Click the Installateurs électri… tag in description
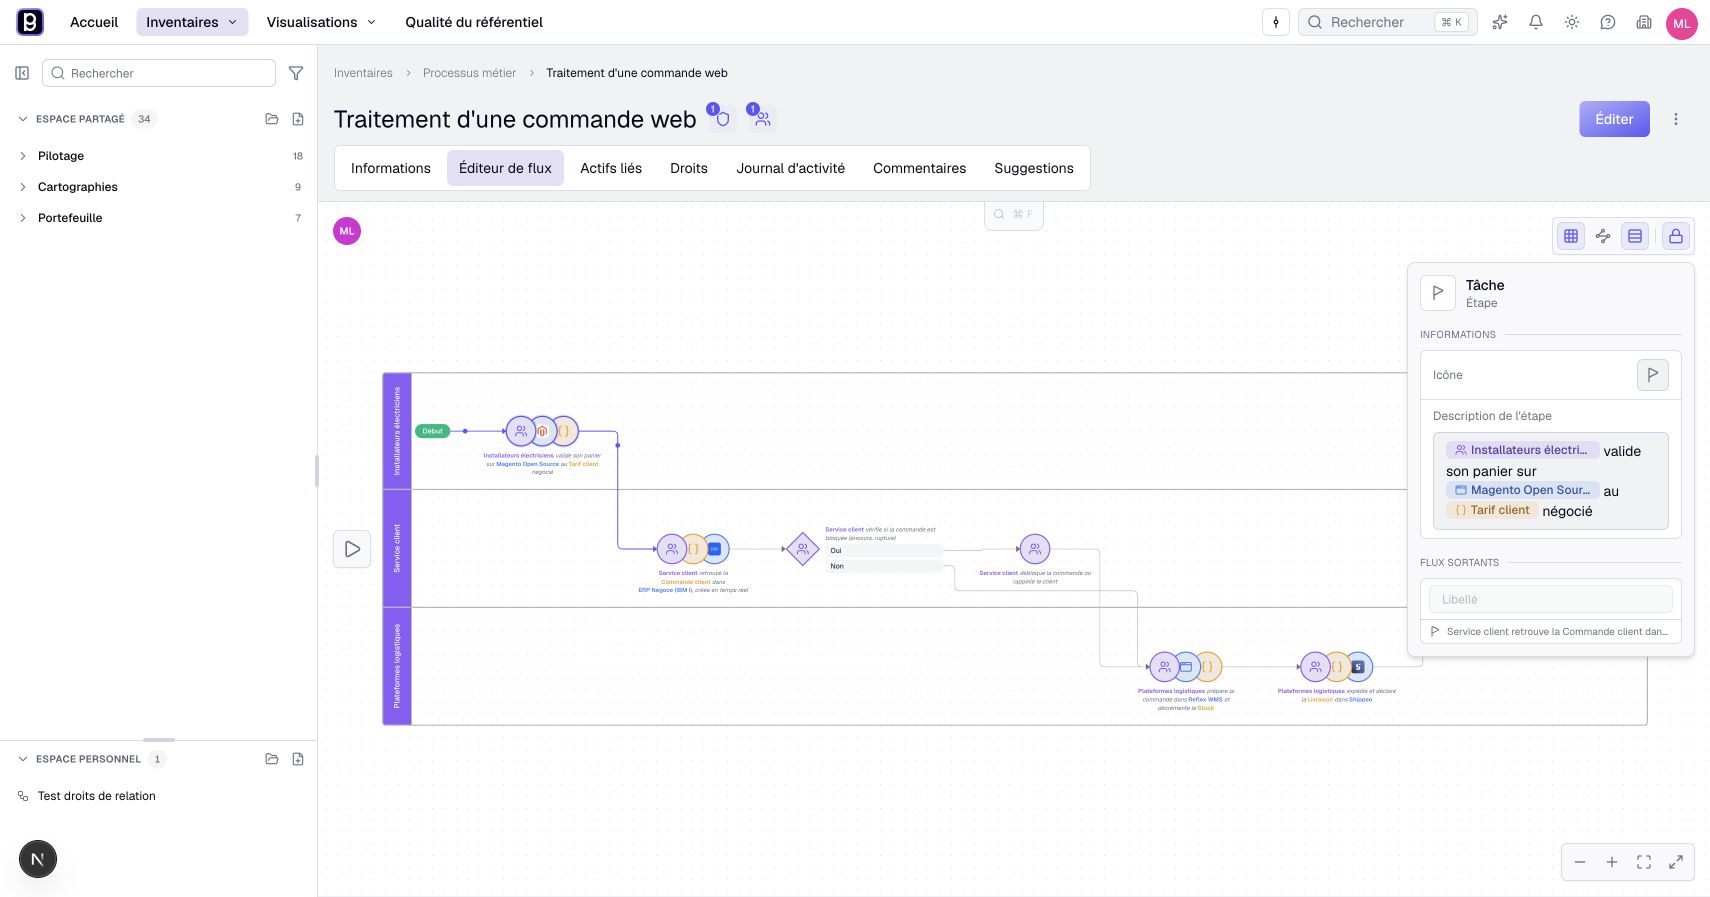 (x=1522, y=450)
